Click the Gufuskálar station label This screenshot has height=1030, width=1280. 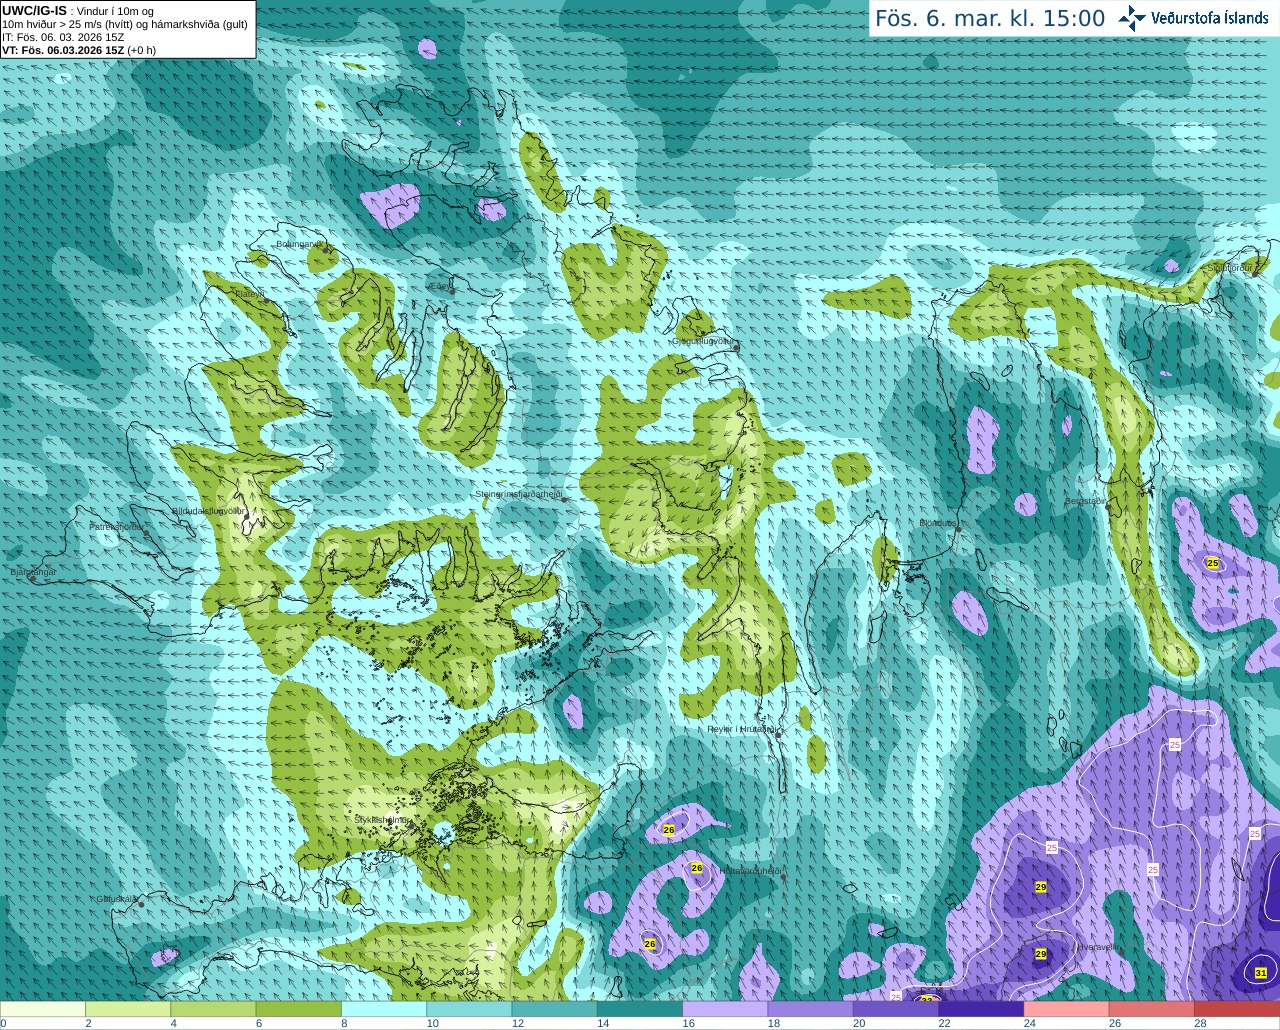pyautogui.click(x=117, y=899)
